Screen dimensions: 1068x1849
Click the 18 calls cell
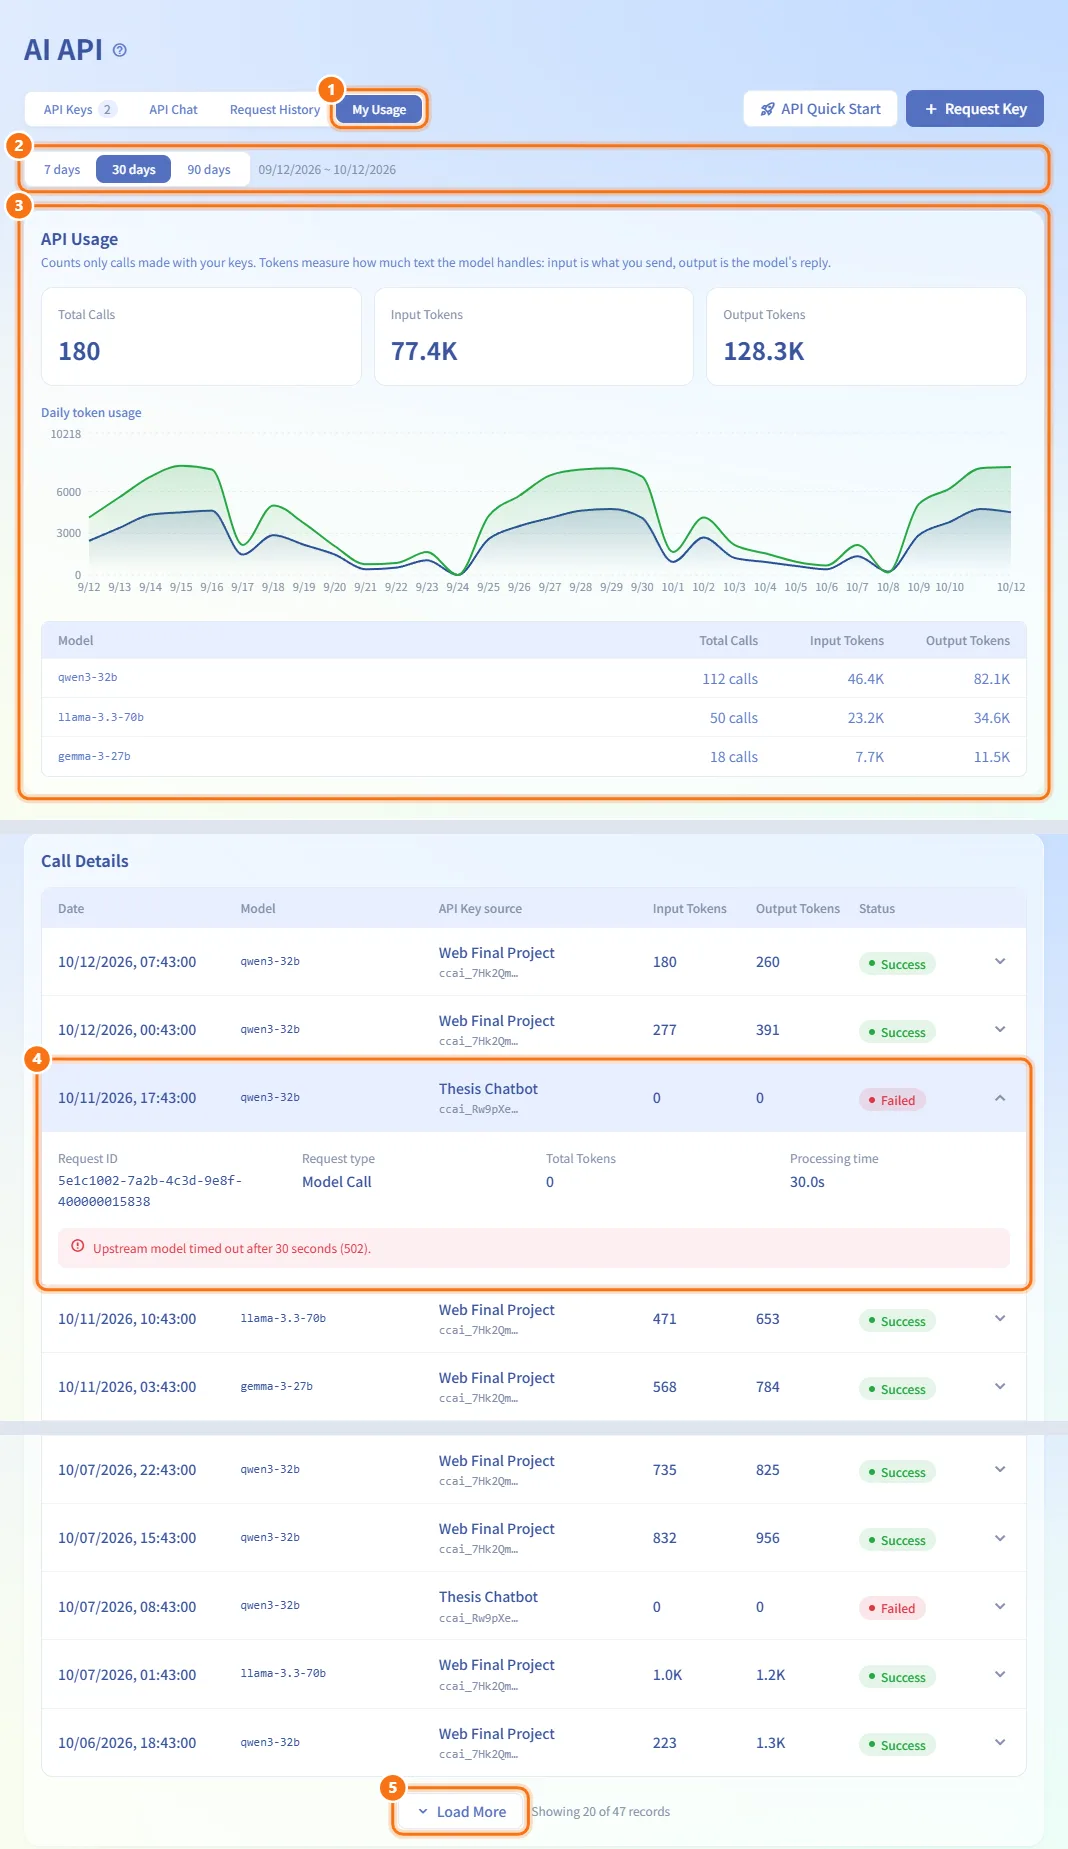734,757
